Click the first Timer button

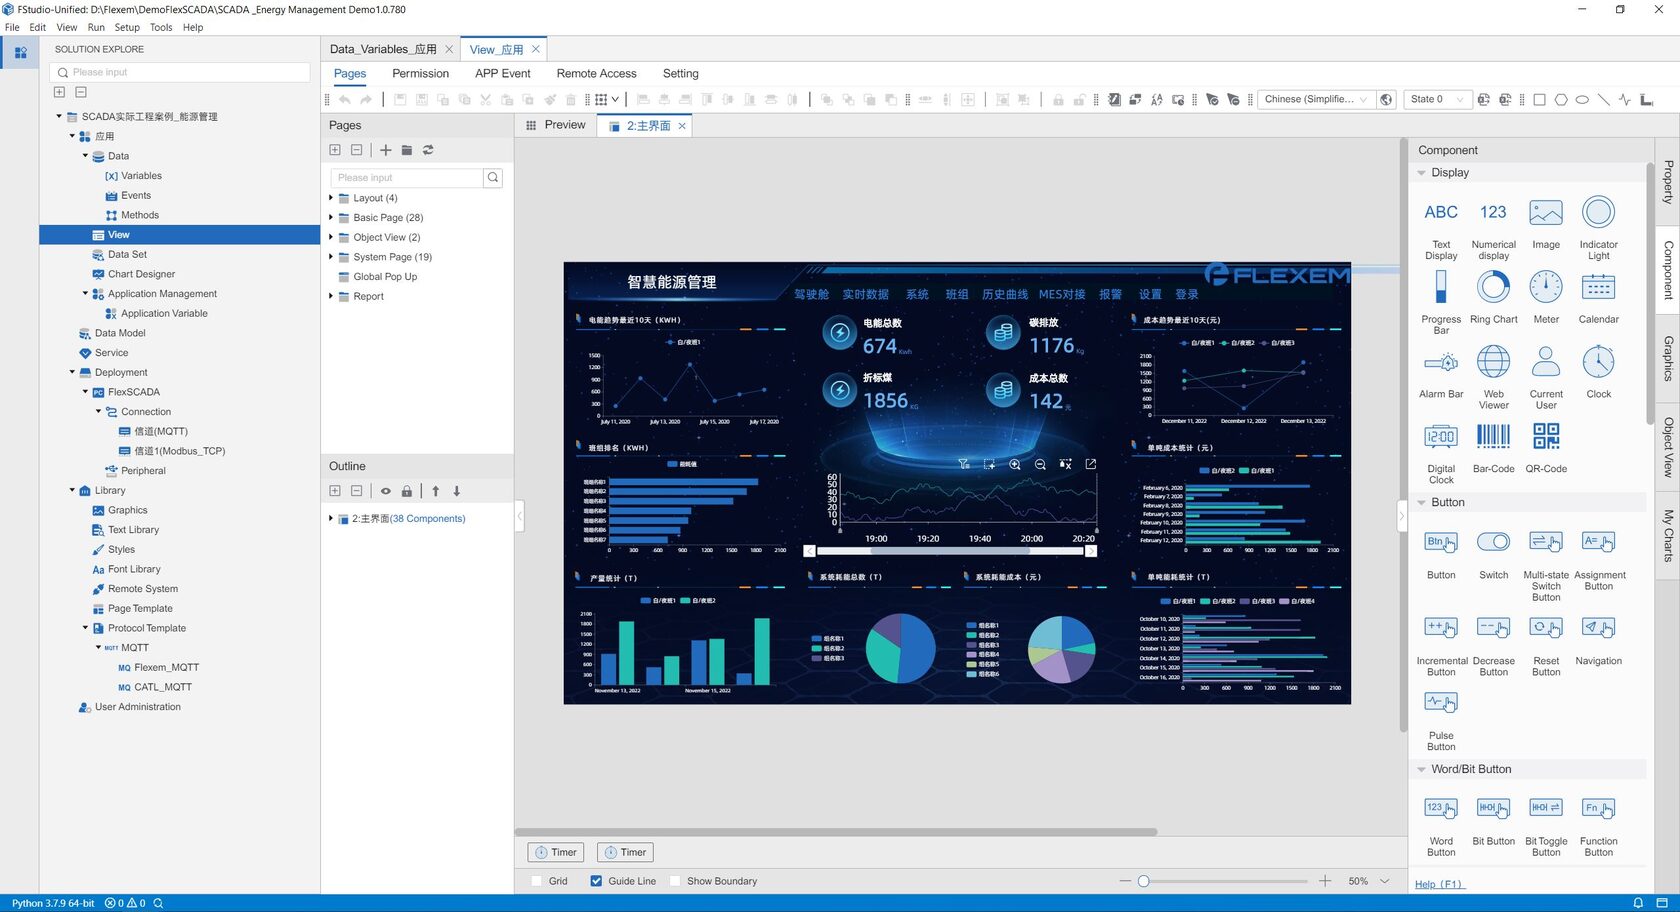click(x=556, y=852)
